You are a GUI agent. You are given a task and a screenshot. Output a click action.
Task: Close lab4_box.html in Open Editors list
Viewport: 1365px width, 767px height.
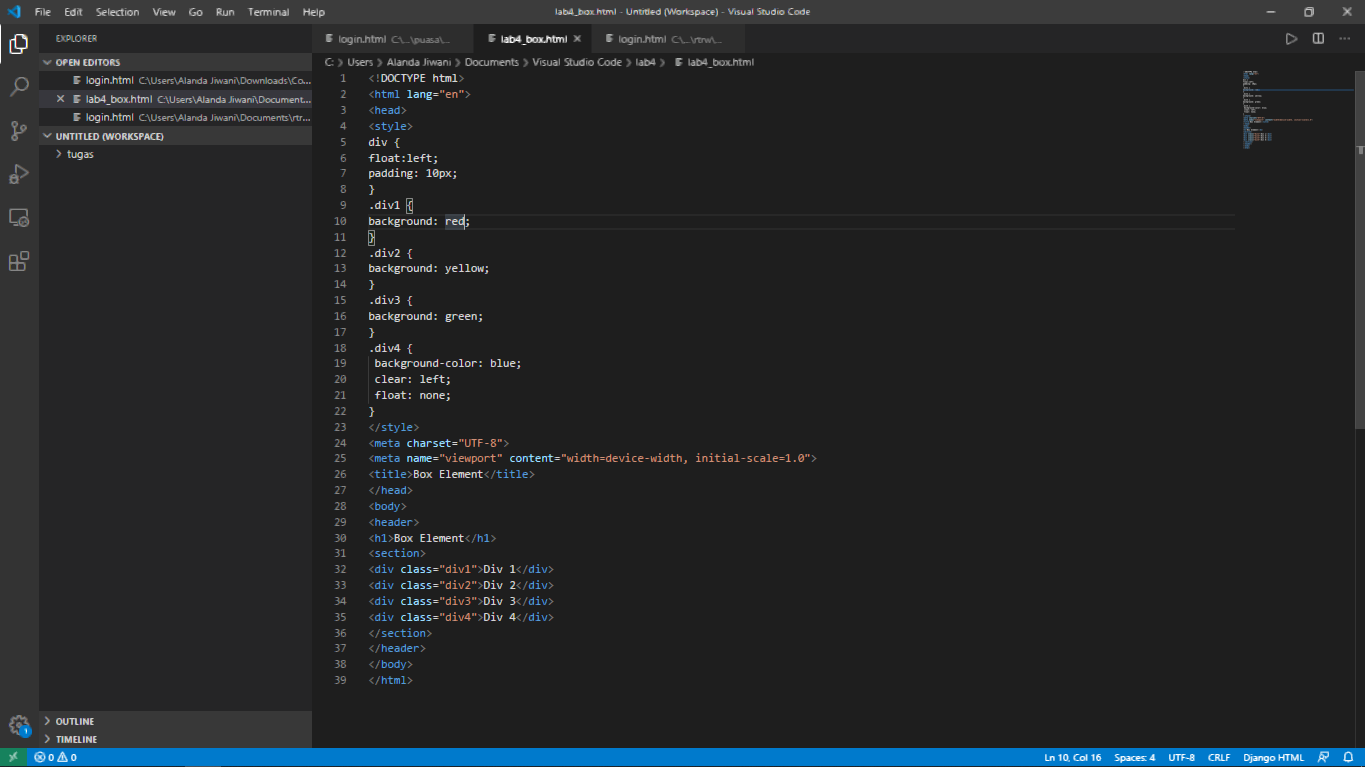61,99
